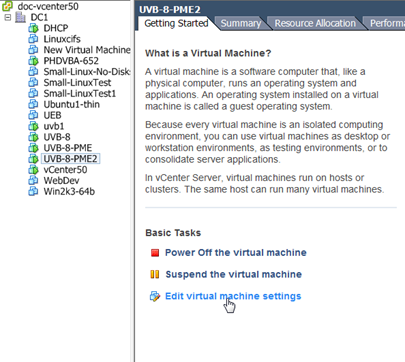Click the doc-vcenter50 server icon
Viewport: 405px width, 362px height.
pos(7,6)
